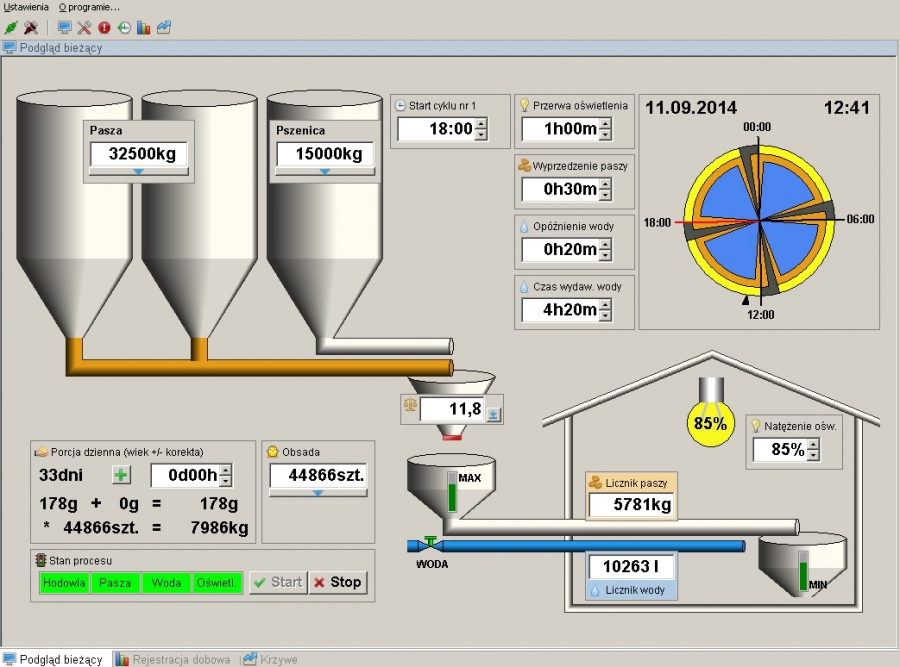Image resolution: width=900 pixels, height=667 pixels.
Task: Open the clock history toolbar icon
Action: [x=124, y=27]
